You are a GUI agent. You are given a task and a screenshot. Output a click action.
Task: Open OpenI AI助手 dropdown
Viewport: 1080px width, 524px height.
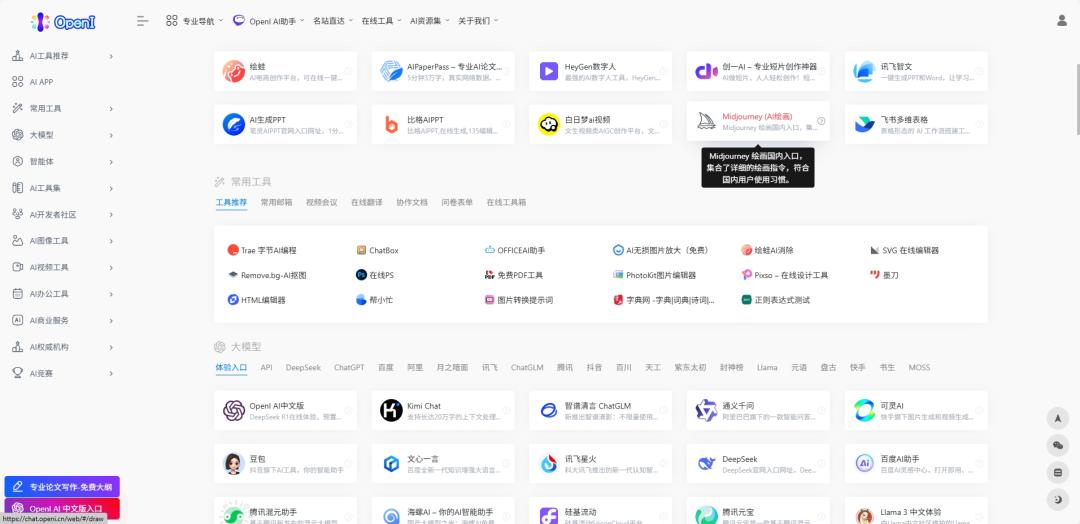(269, 21)
